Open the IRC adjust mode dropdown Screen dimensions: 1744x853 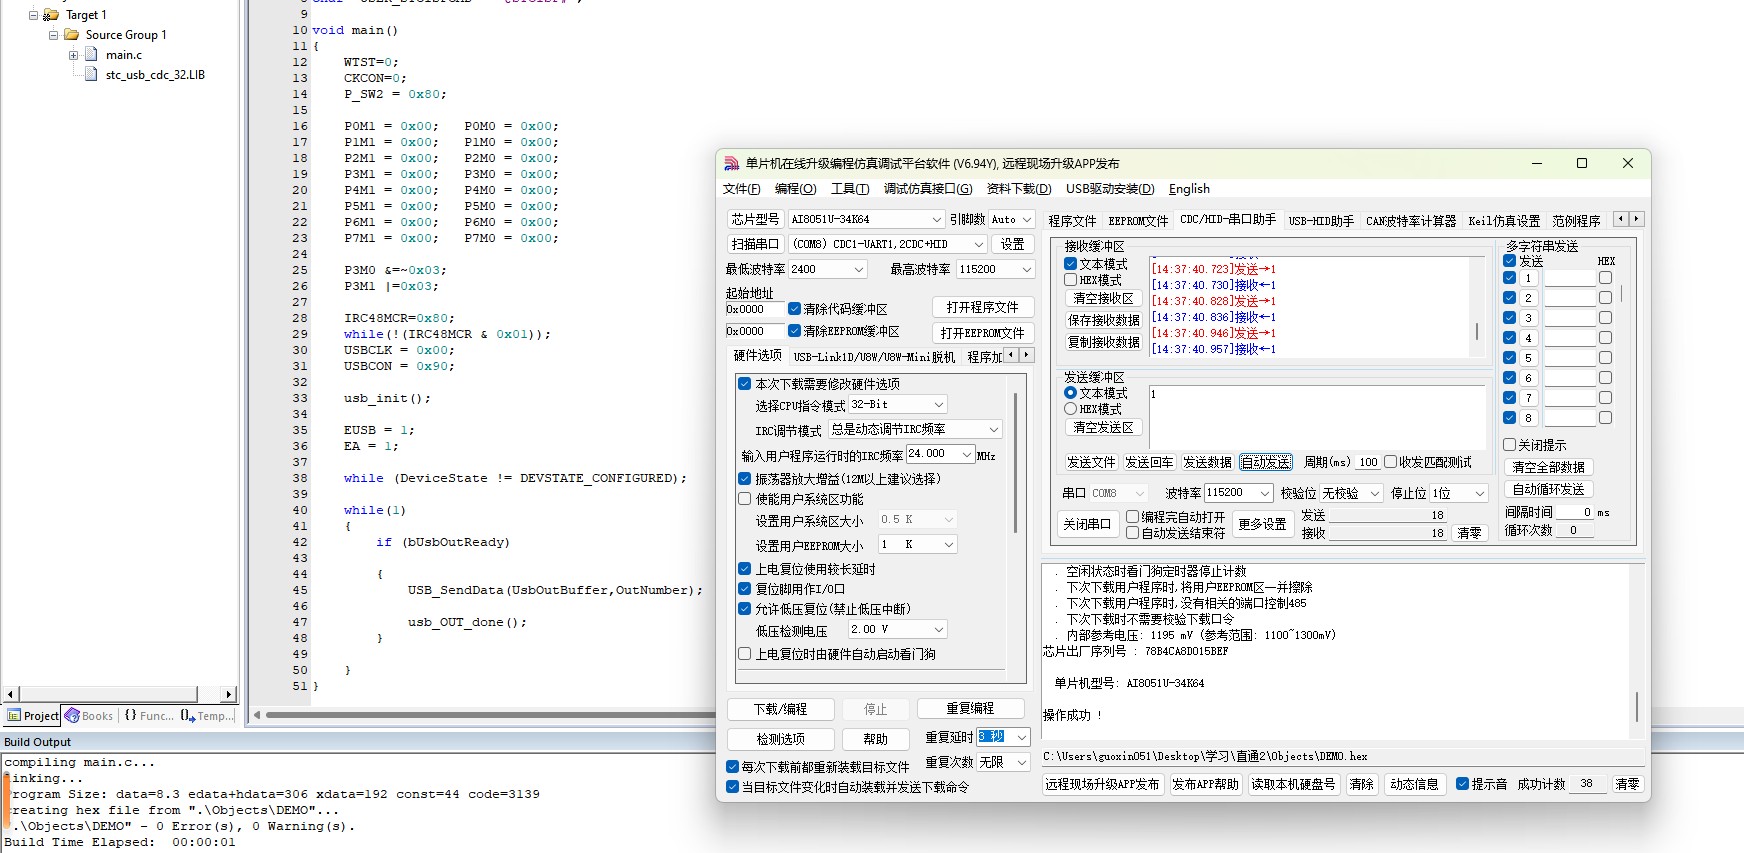pyautogui.click(x=994, y=429)
